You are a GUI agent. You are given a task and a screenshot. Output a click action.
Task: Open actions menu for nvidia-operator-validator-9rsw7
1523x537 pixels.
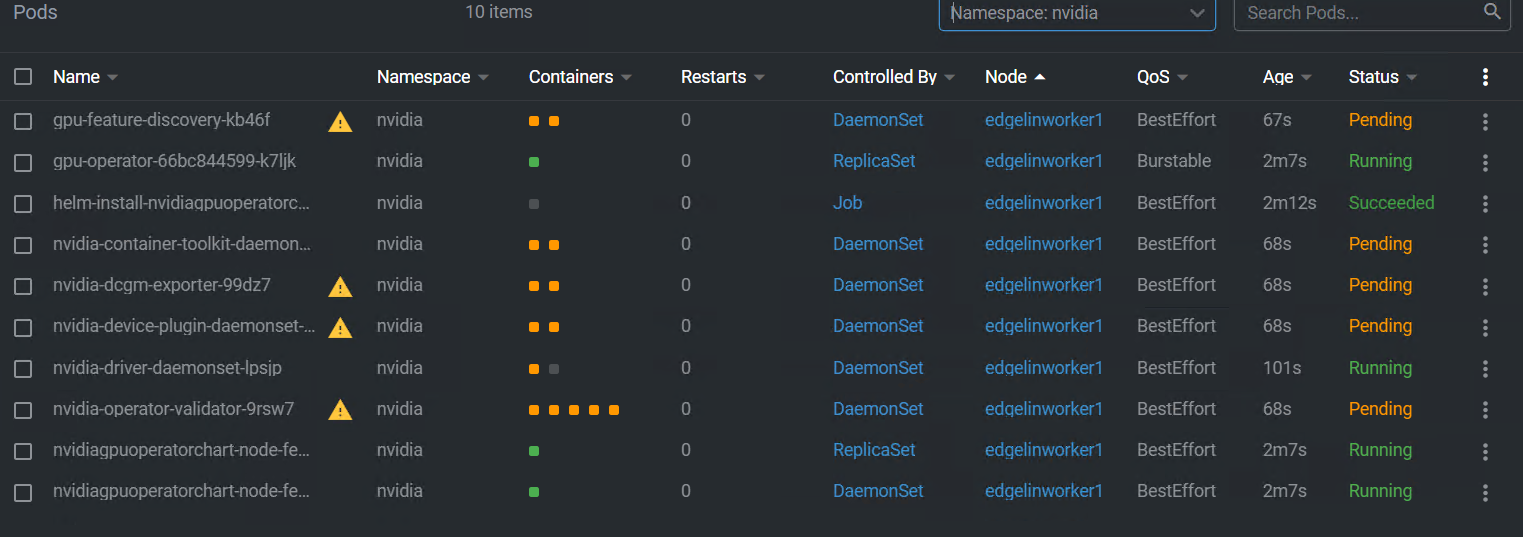pyautogui.click(x=1485, y=409)
